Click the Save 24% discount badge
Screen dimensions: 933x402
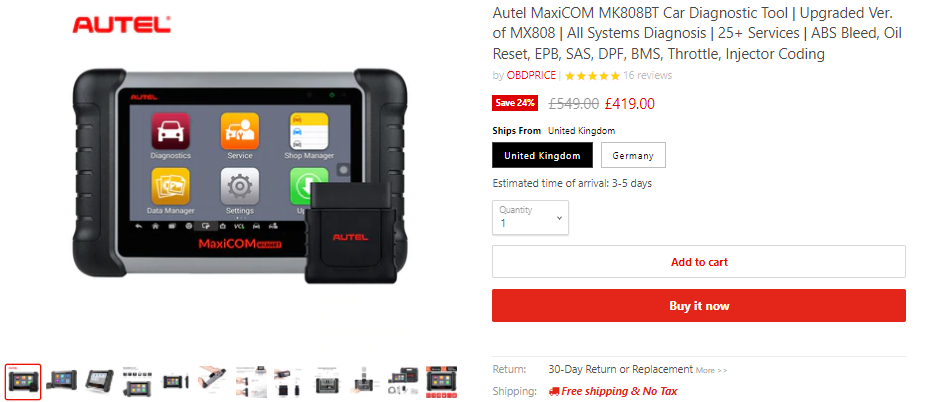(515, 103)
